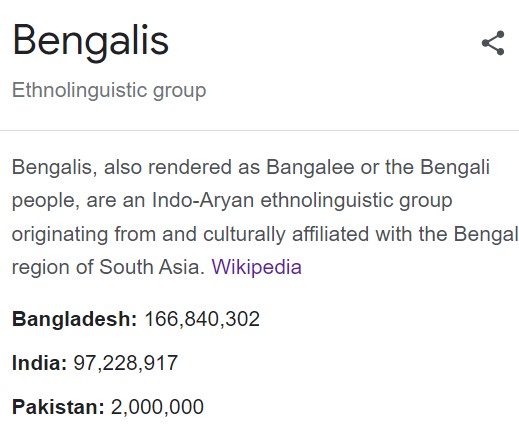The width and height of the screenshot is (519, 441).
Task: Click the word originating in the description
Action: (x=60, y=234)
